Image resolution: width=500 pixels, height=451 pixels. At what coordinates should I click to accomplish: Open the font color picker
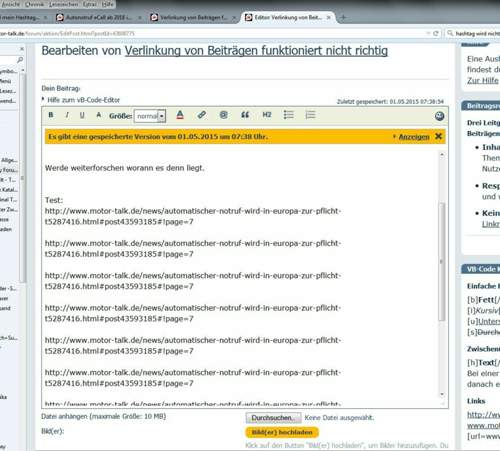point(180,115)
